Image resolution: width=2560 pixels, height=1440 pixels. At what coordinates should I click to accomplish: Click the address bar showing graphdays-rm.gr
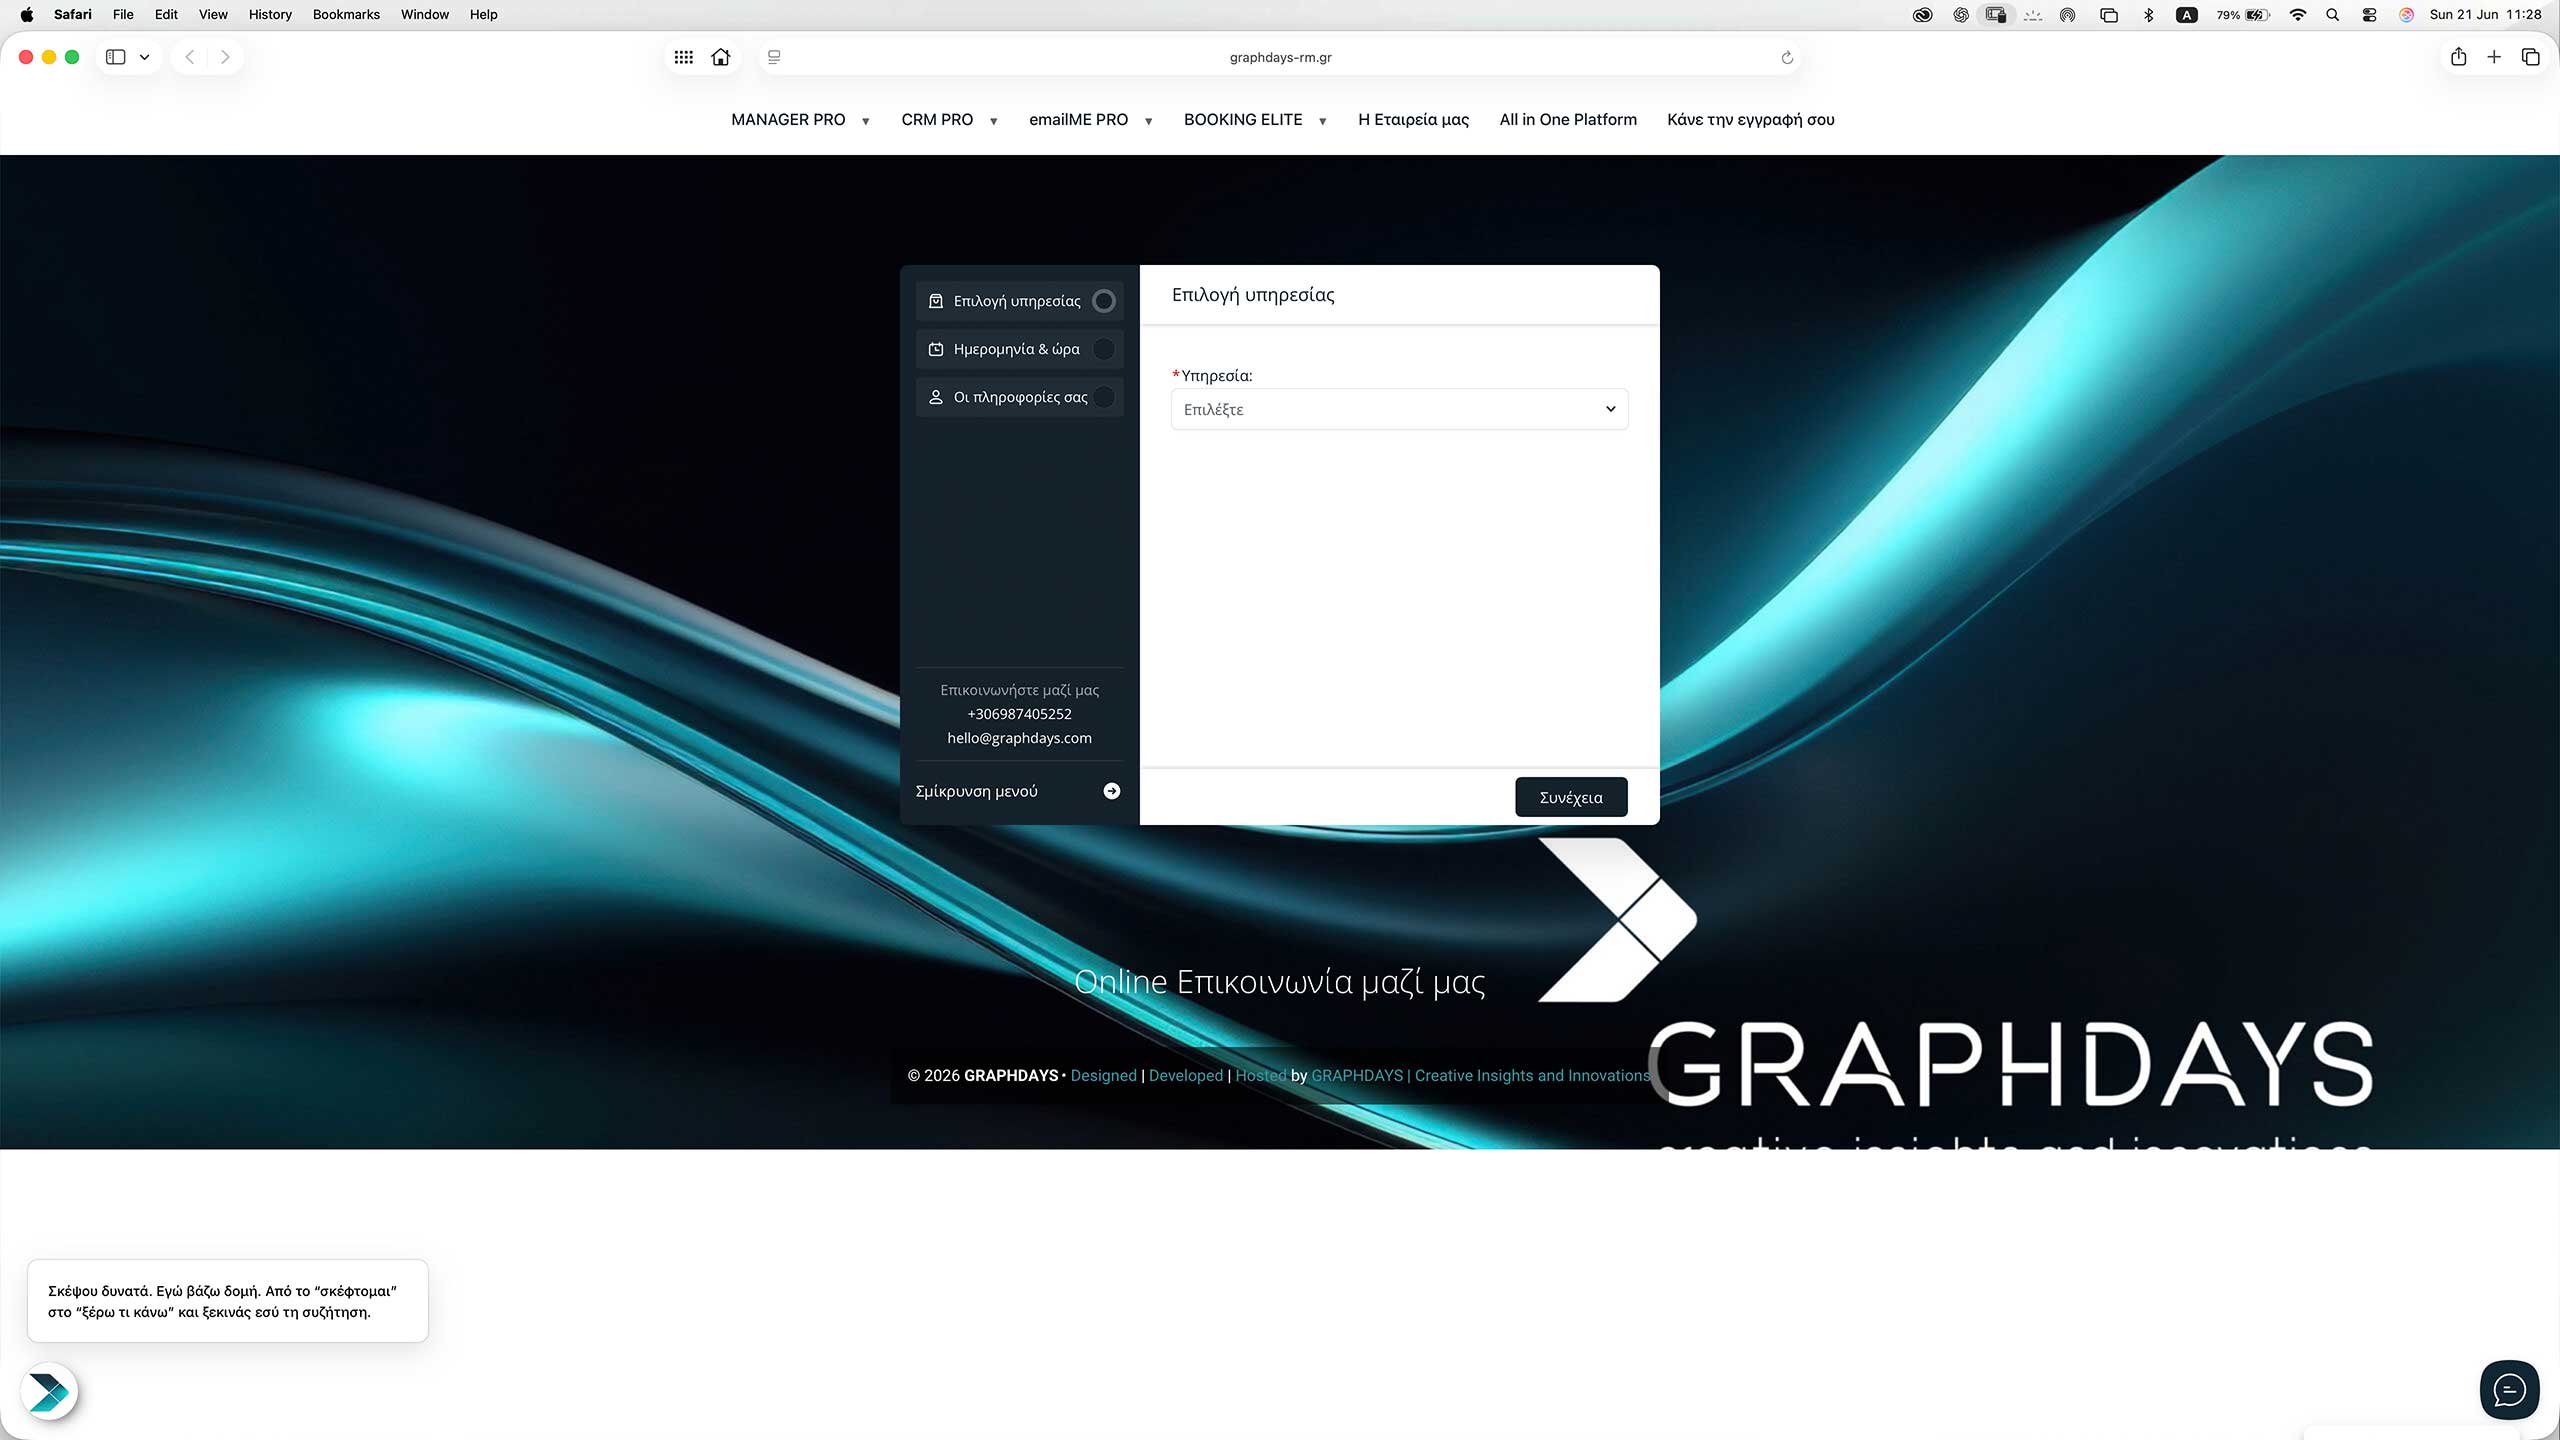coord(1280,57)
